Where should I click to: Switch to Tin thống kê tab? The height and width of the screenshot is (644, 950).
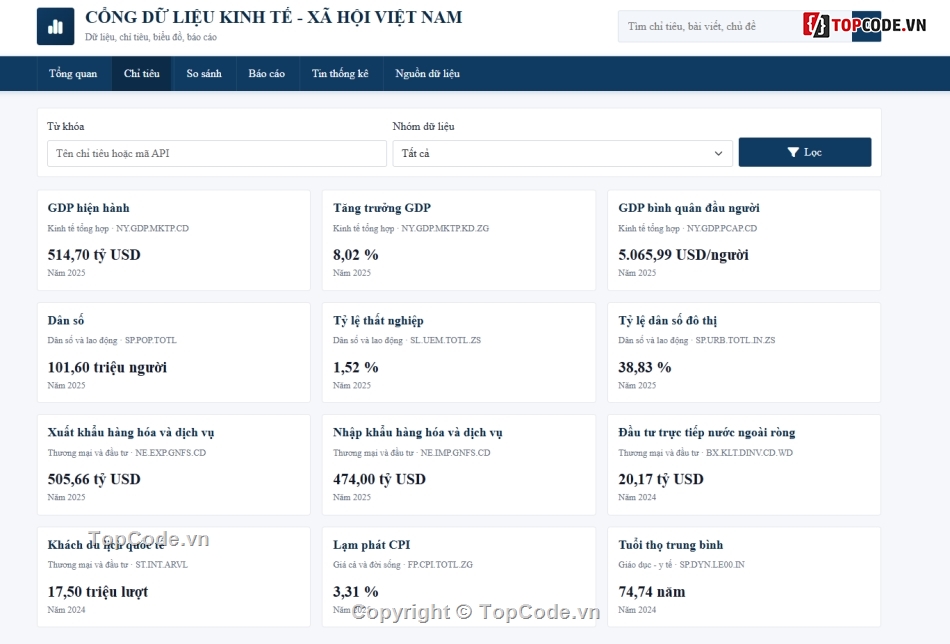(x=340, y=73)
